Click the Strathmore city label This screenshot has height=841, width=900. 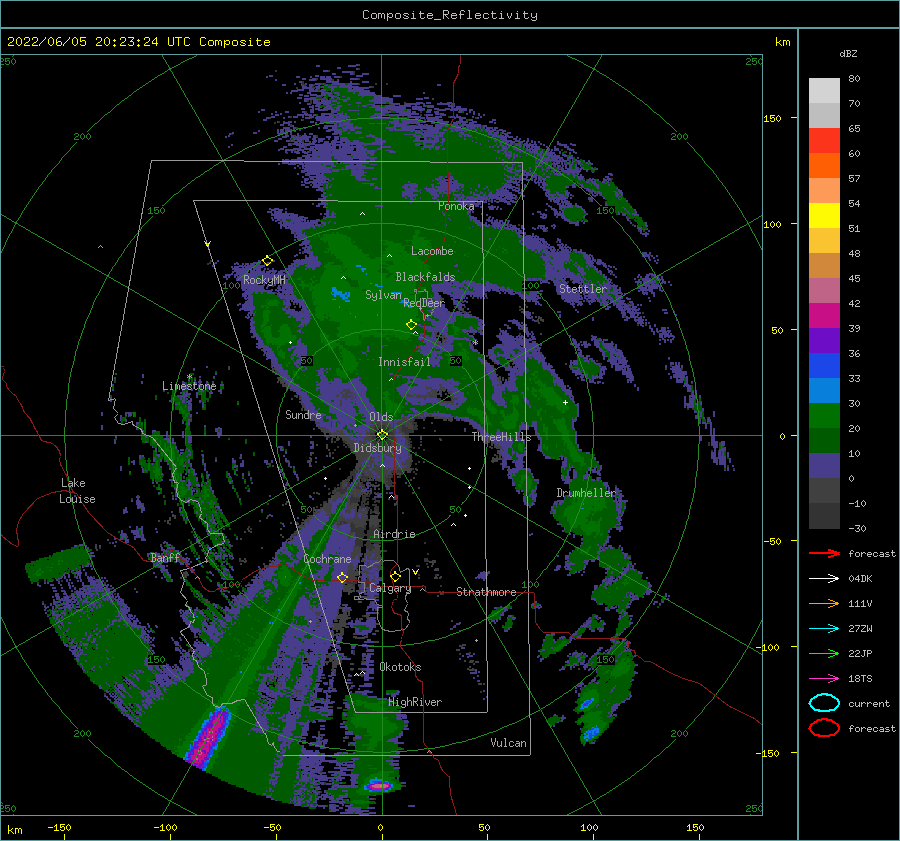[x=486, y=592]
